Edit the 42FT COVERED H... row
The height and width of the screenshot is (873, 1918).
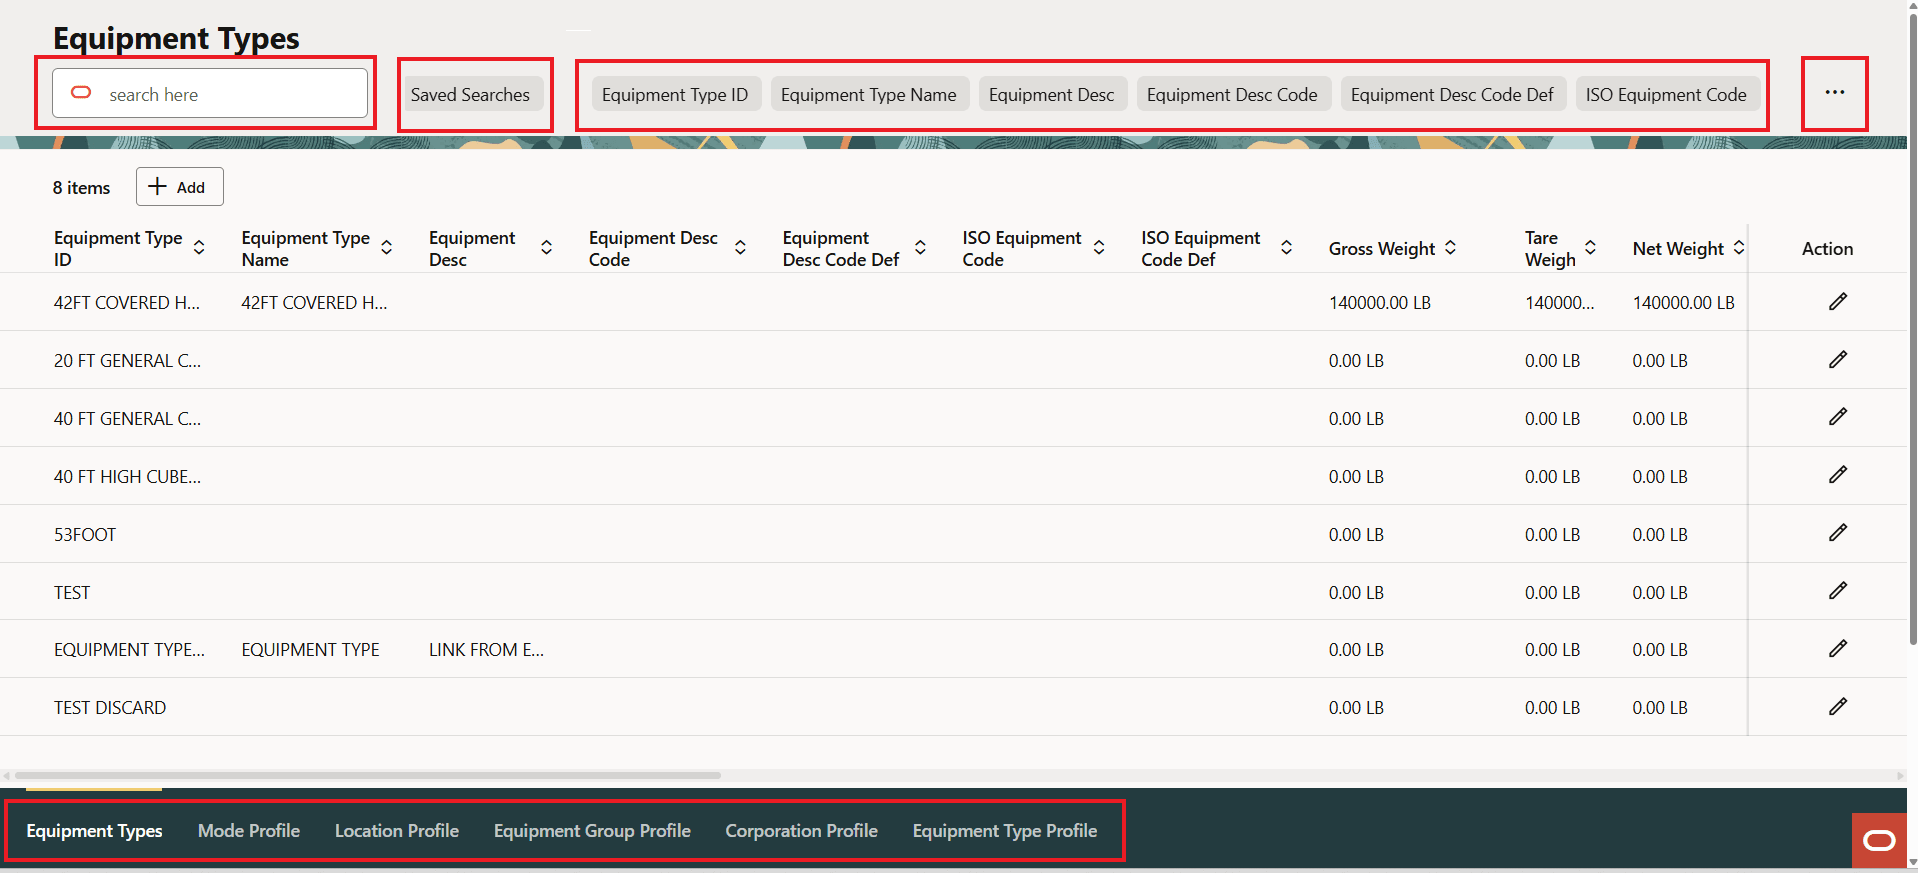[x=1837, y=302]
